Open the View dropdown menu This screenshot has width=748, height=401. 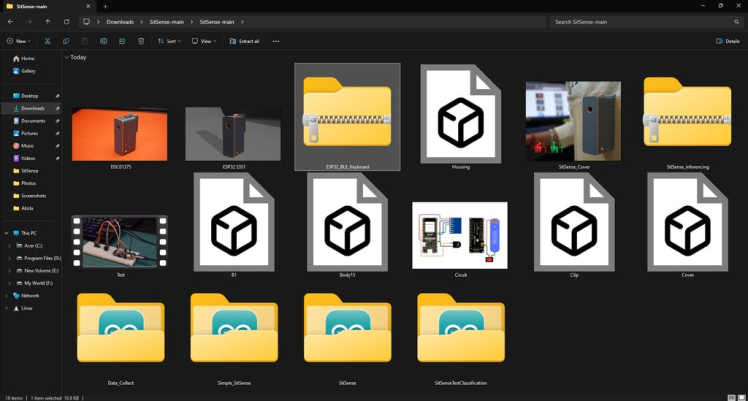click(205, 41)
